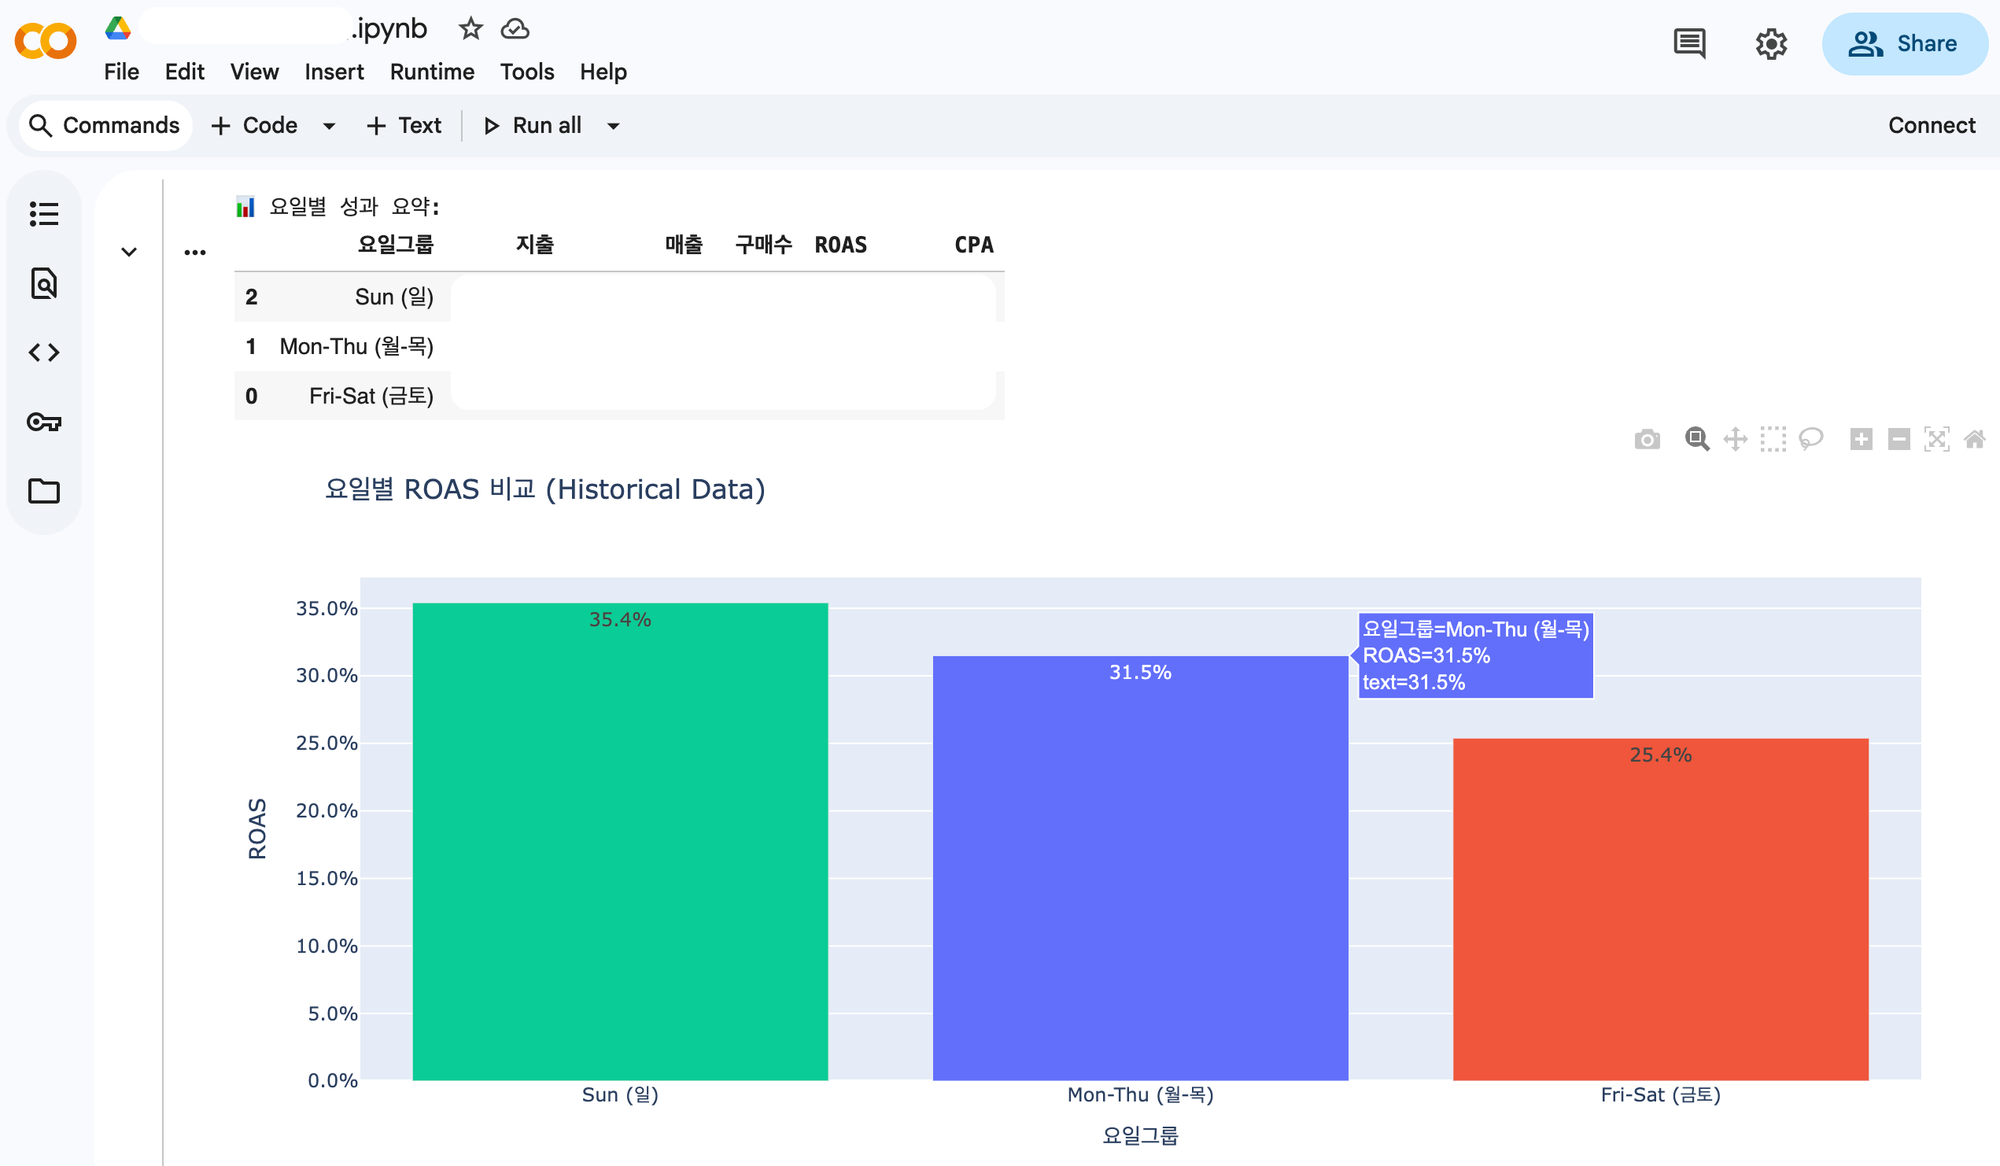
Task: Open the Runtime menu
Action: pos(432,72)
